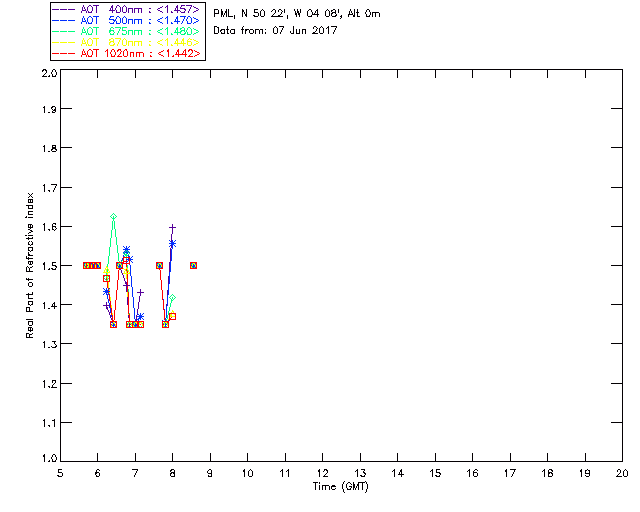Click the y-axis tick label 1.6
640x512 pixels.
point(49,227)
